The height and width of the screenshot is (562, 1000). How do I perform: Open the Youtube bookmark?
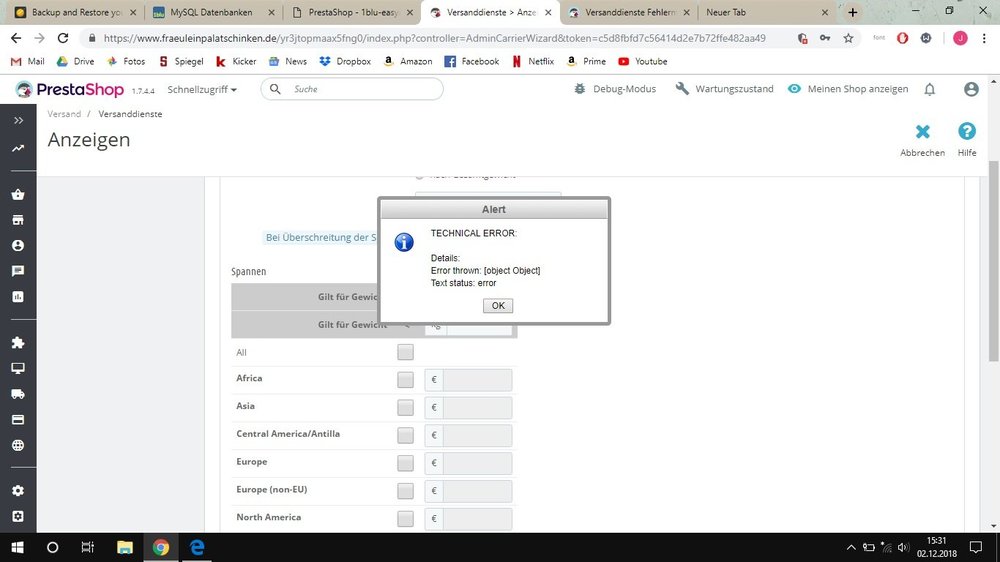pos(643,61)
